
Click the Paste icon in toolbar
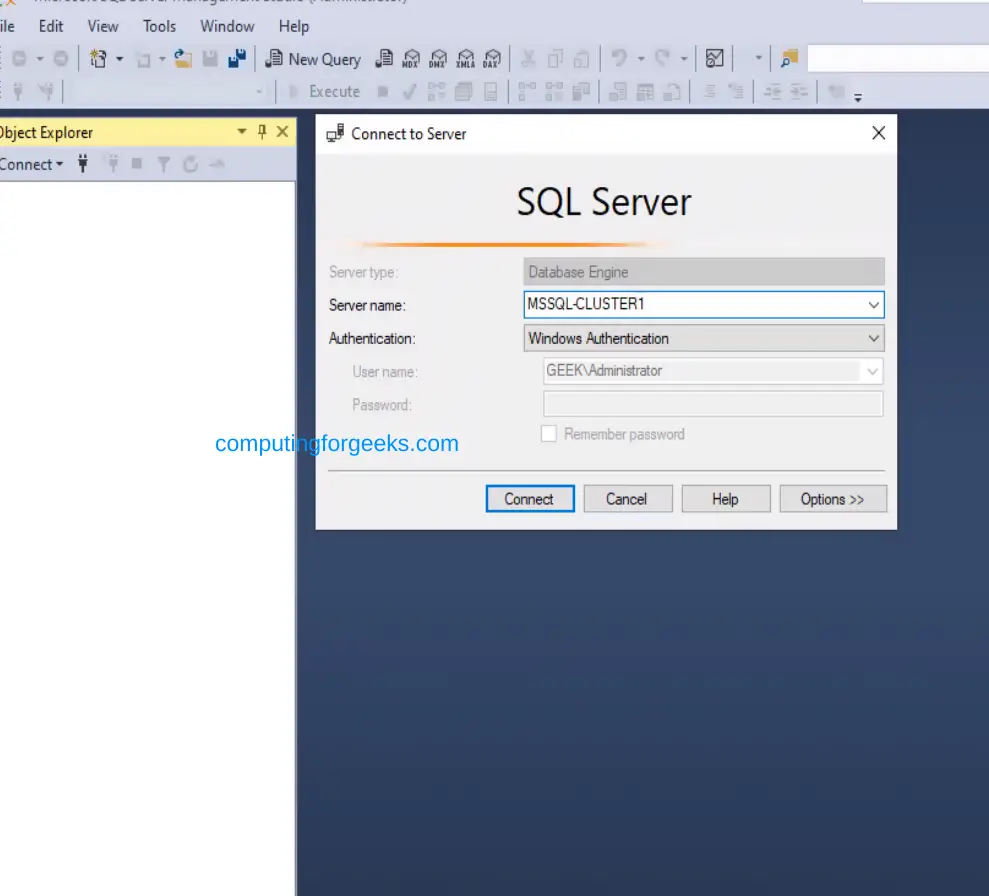(x=582, y=59)
